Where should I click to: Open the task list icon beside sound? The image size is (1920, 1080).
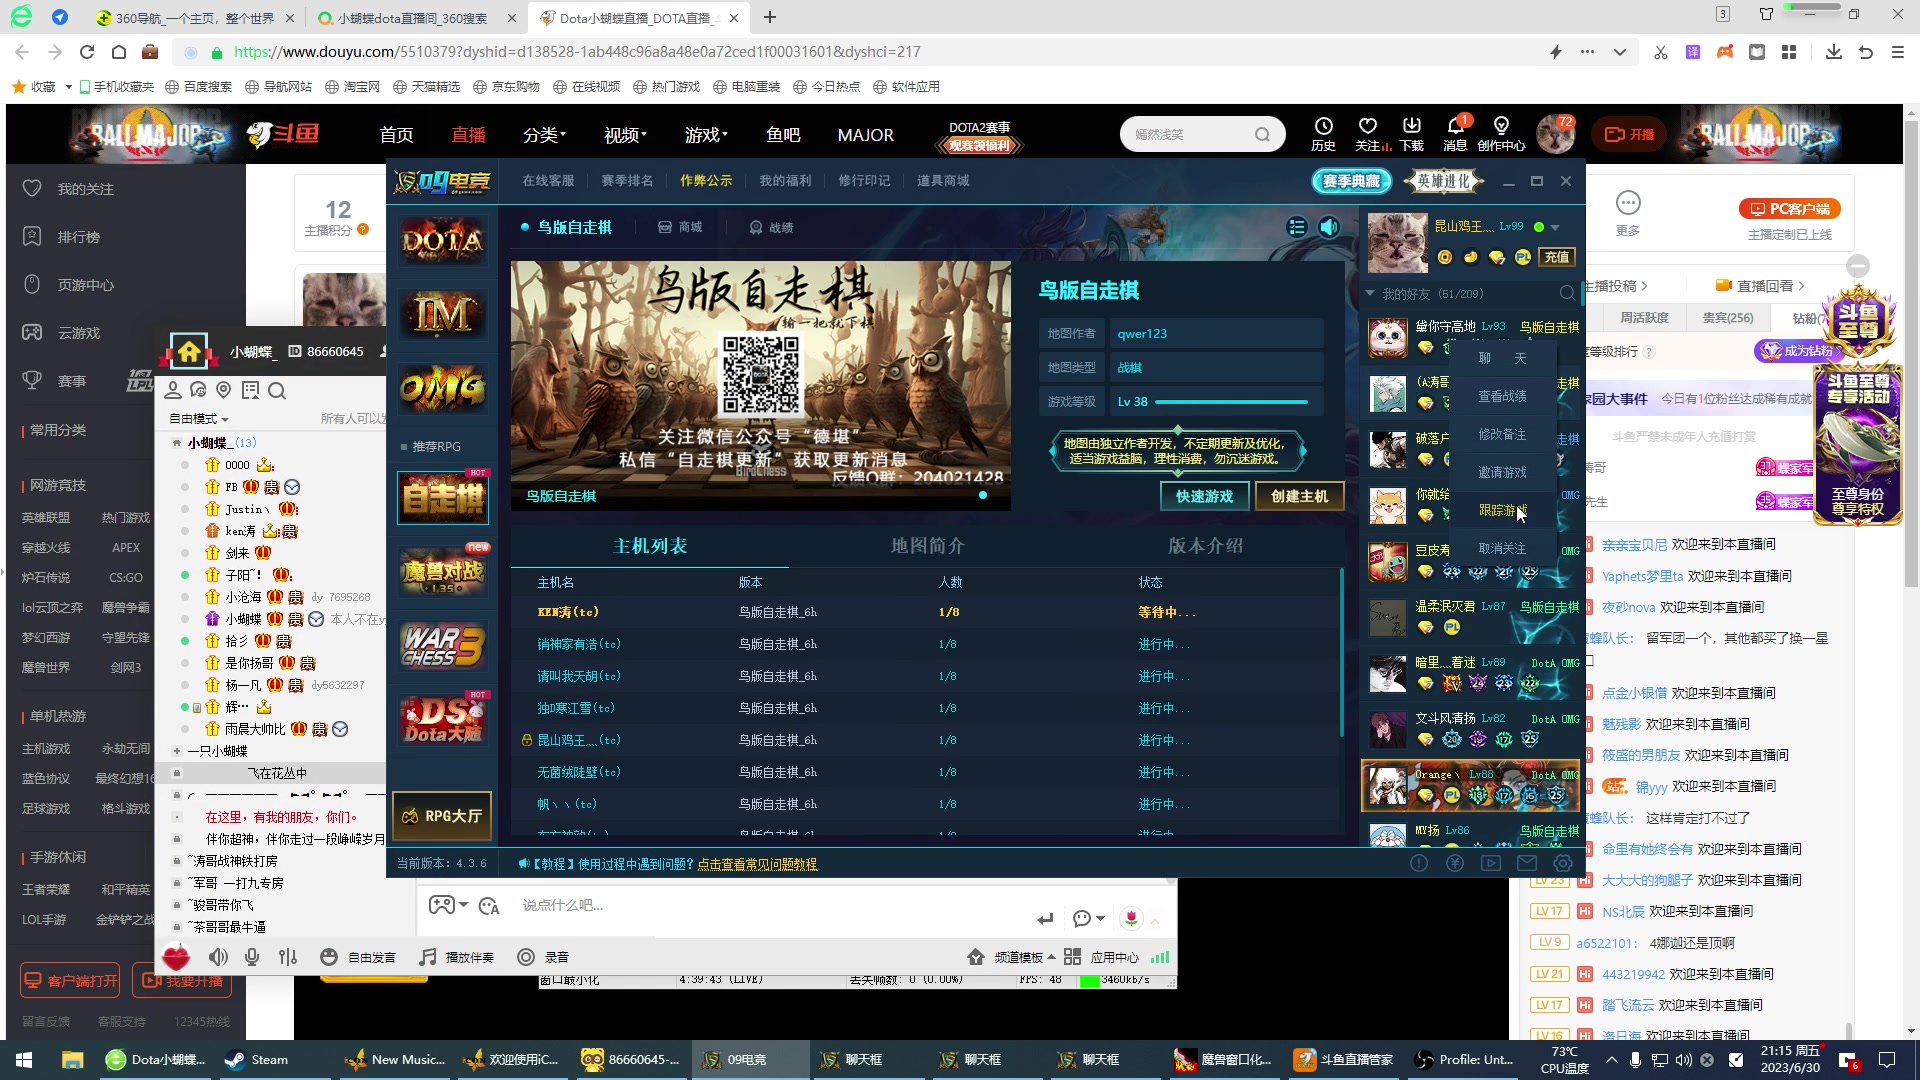(1297, 227)
